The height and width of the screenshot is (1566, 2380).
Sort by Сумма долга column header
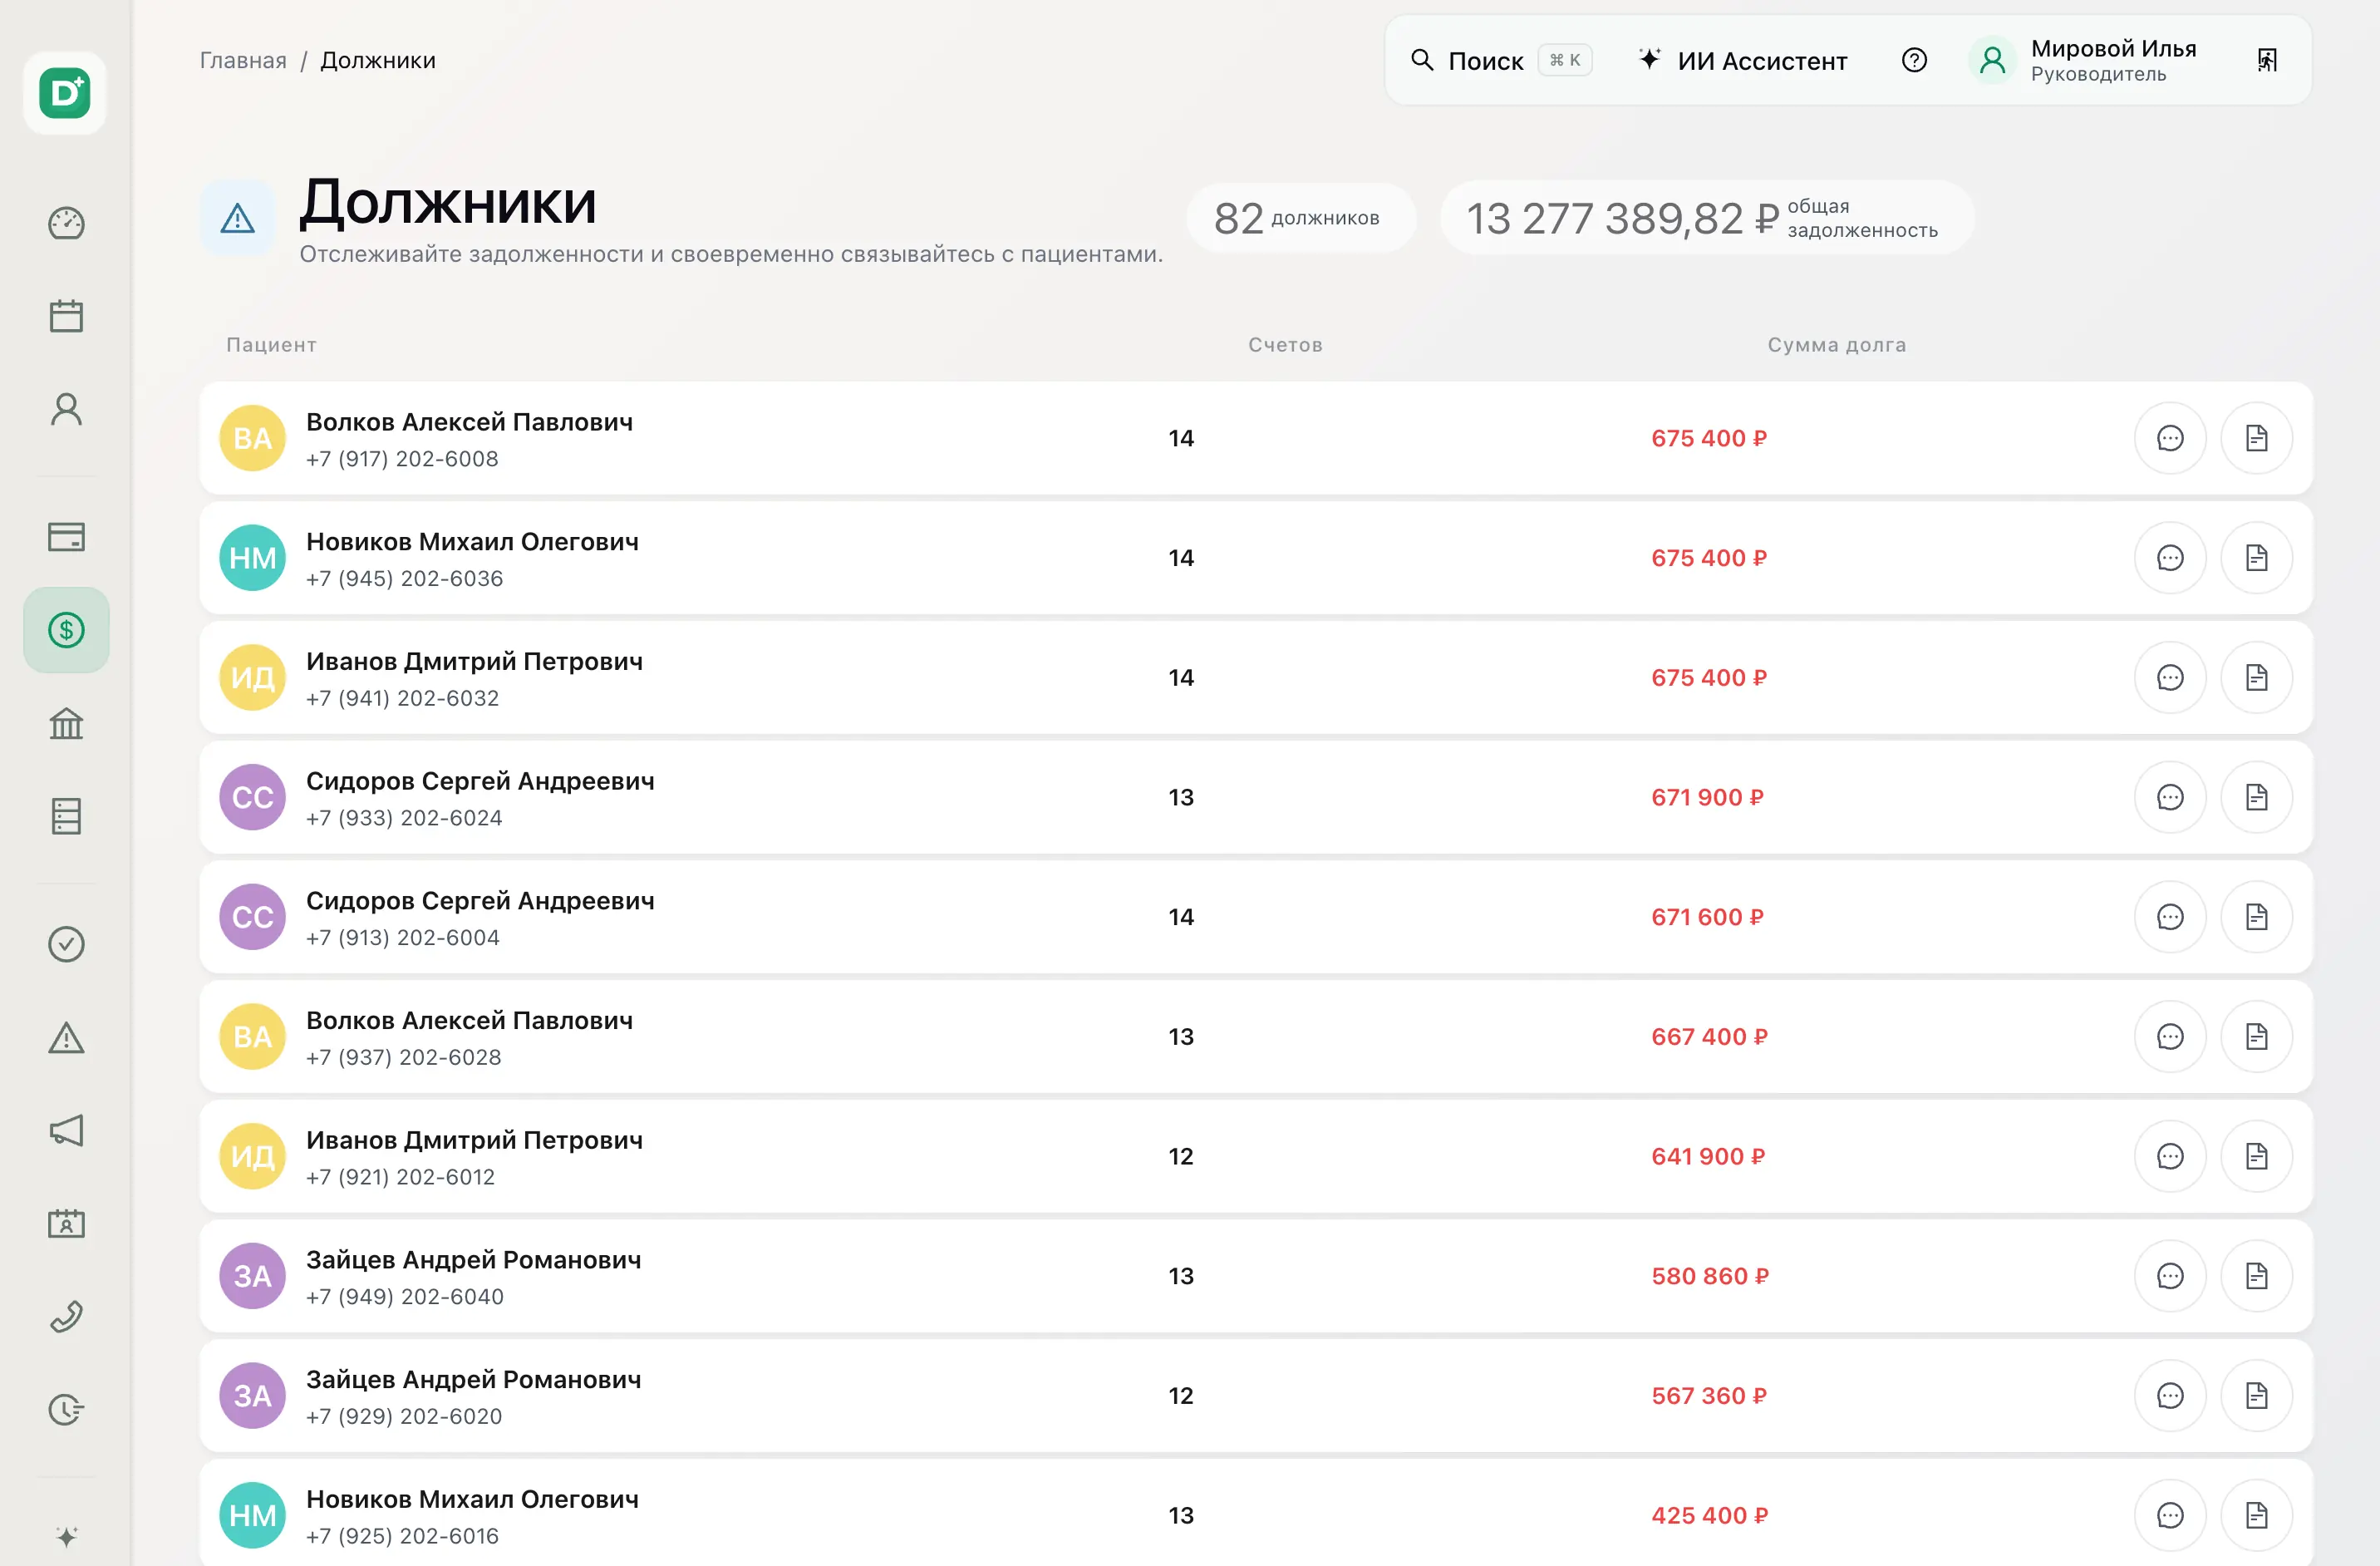click(x=1836, y=345)
